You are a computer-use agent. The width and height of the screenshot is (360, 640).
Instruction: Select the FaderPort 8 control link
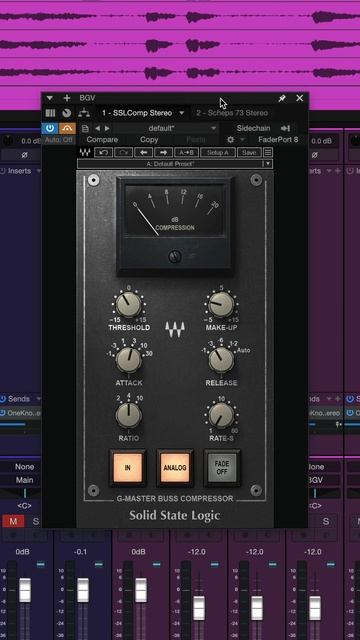pos(278,140)
